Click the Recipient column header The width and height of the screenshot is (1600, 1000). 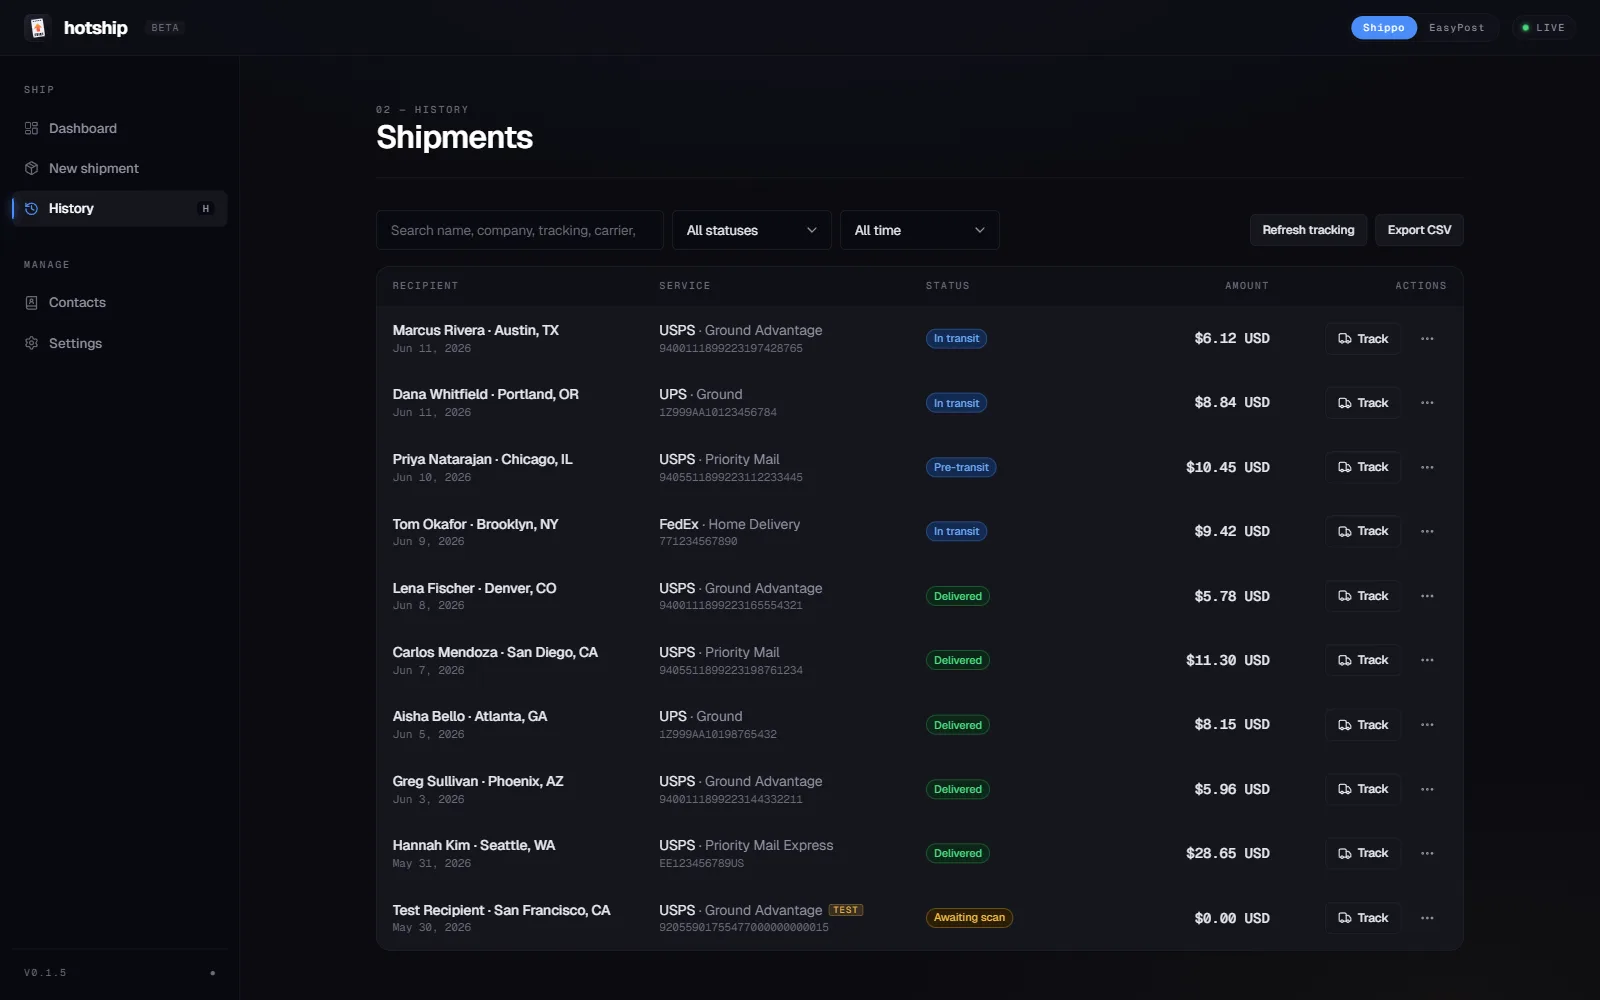click(425, 286)
